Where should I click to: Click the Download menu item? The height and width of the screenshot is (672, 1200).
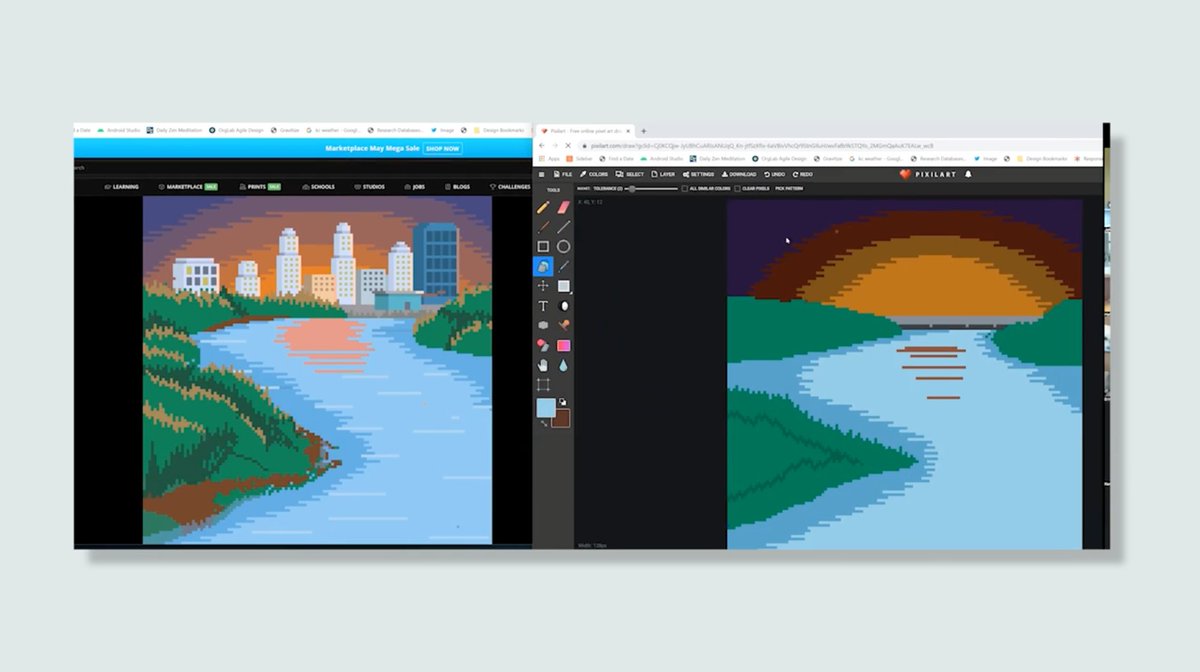pyautogui.click(x=739, y=174)
